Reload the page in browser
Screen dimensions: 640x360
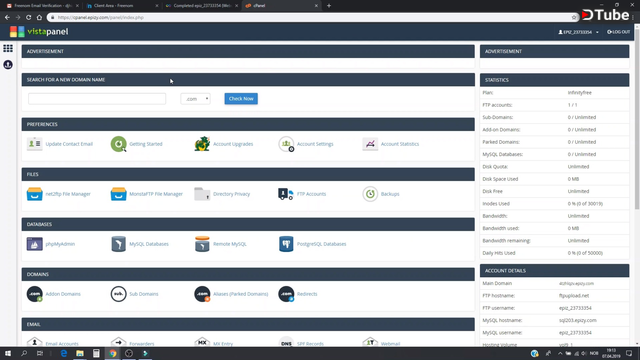coord(29,18)
